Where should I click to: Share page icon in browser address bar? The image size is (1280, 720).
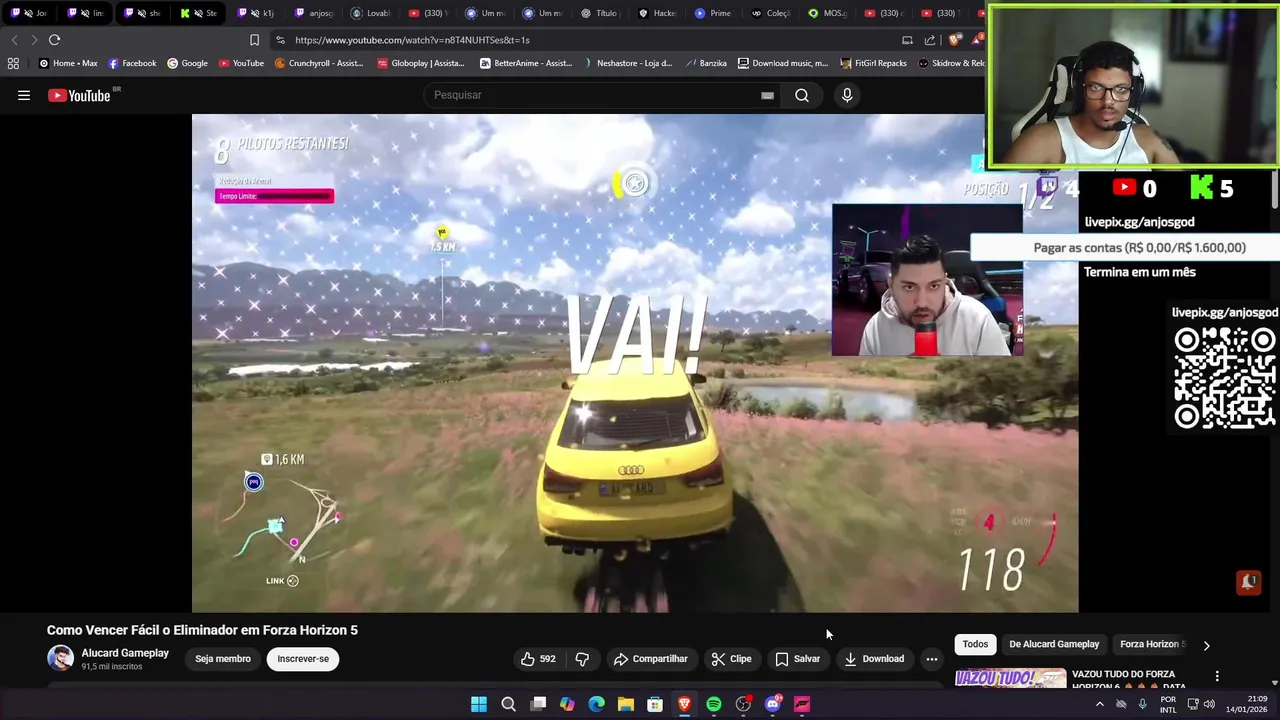[x=930, y=40]
